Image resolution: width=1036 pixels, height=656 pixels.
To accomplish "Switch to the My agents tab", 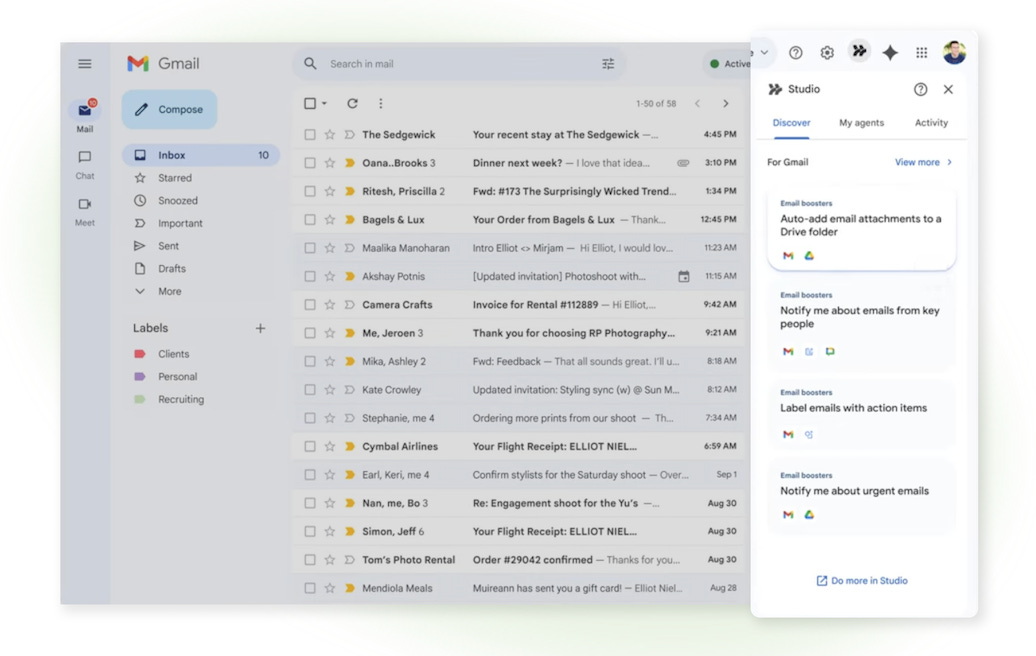I will tap(861, 123).
